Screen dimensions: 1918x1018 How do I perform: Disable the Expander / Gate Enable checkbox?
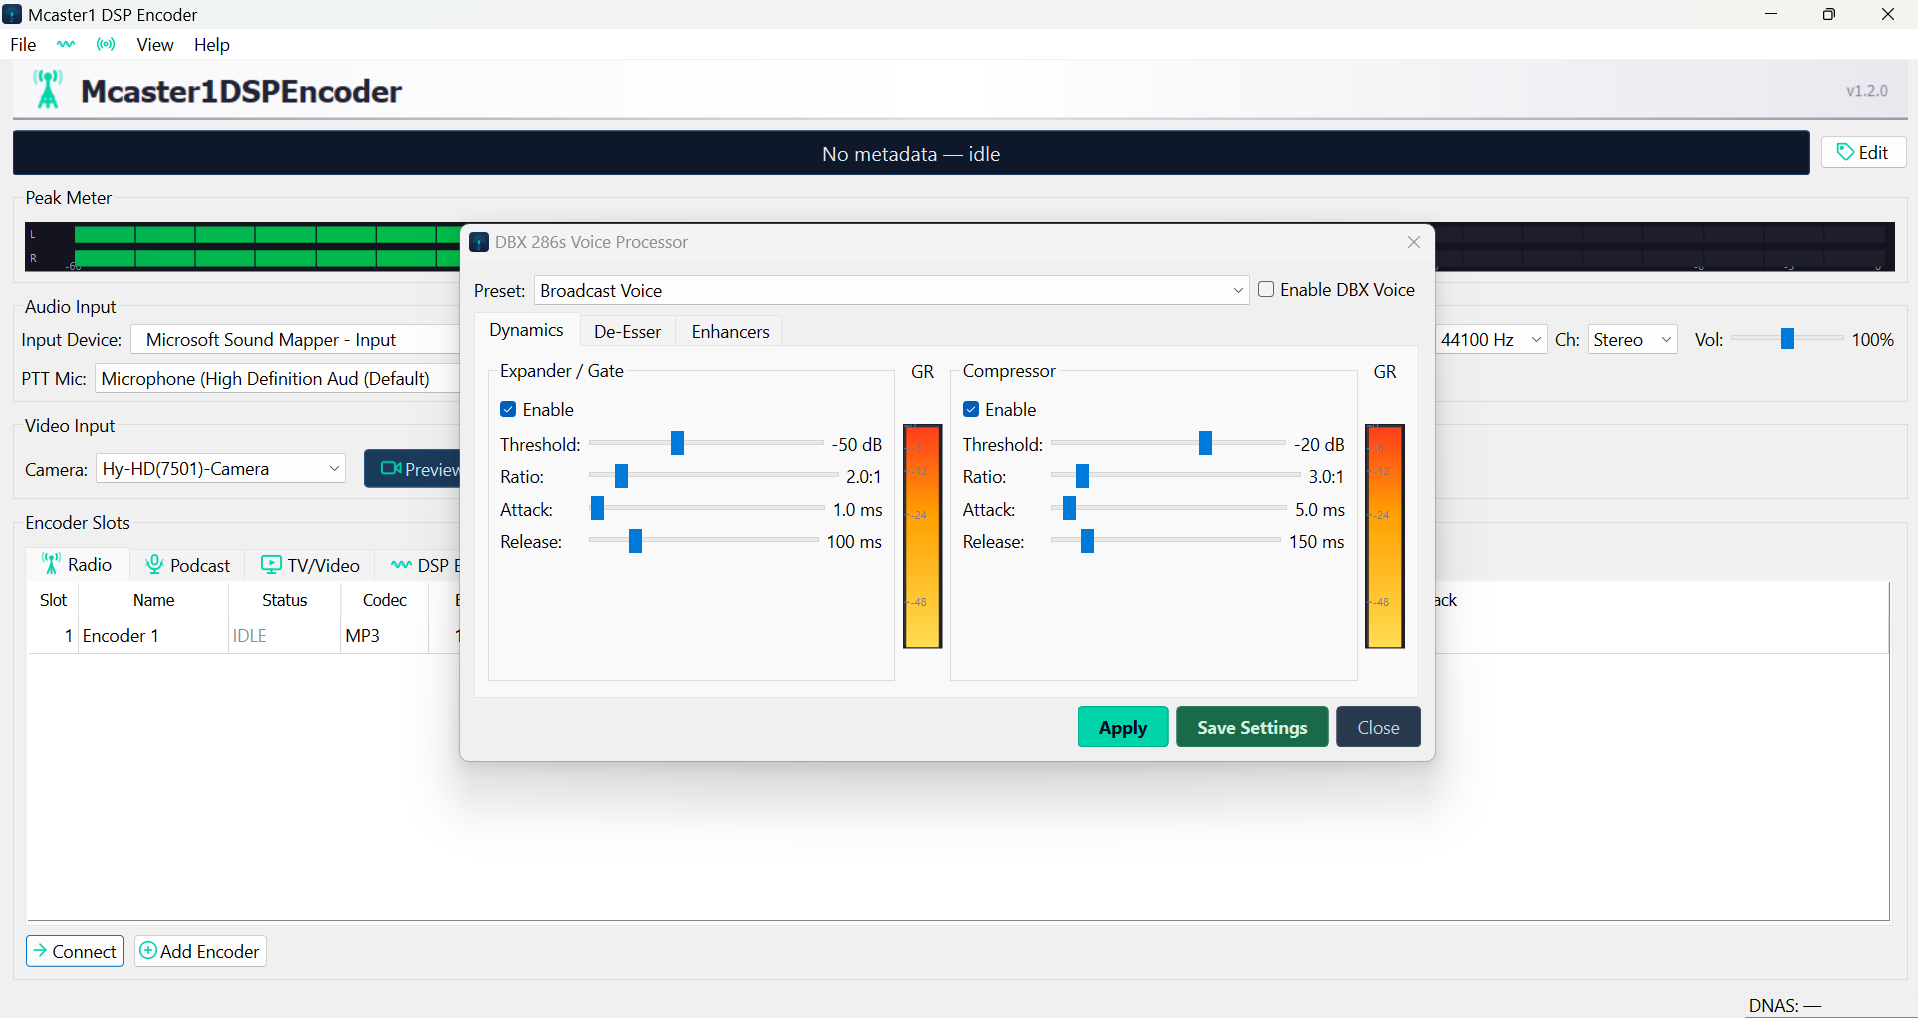pos(508,410)
